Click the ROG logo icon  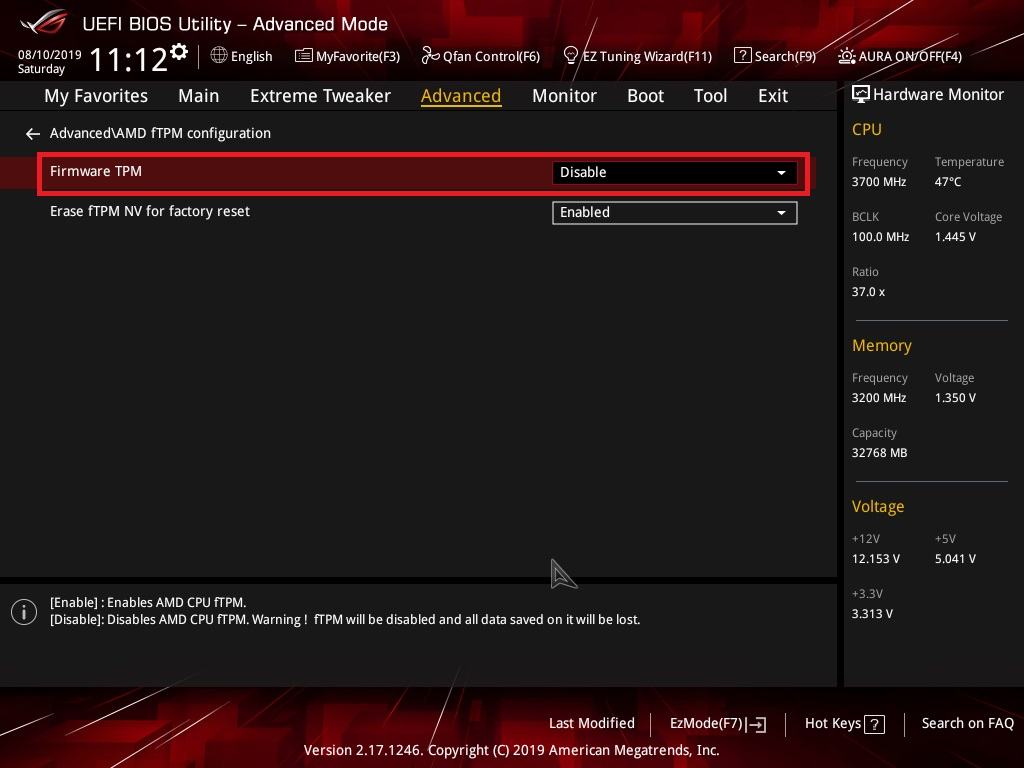43,22
